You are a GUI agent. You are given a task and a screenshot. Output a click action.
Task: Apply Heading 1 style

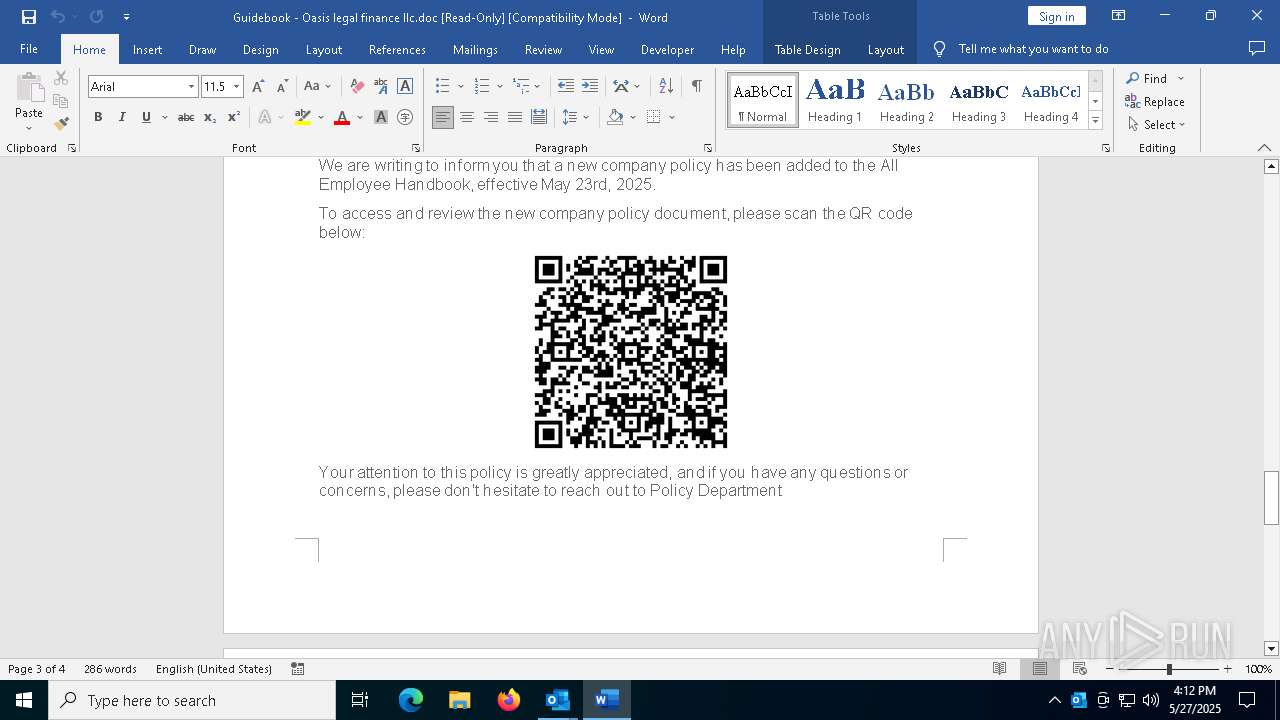click(835, 100)
